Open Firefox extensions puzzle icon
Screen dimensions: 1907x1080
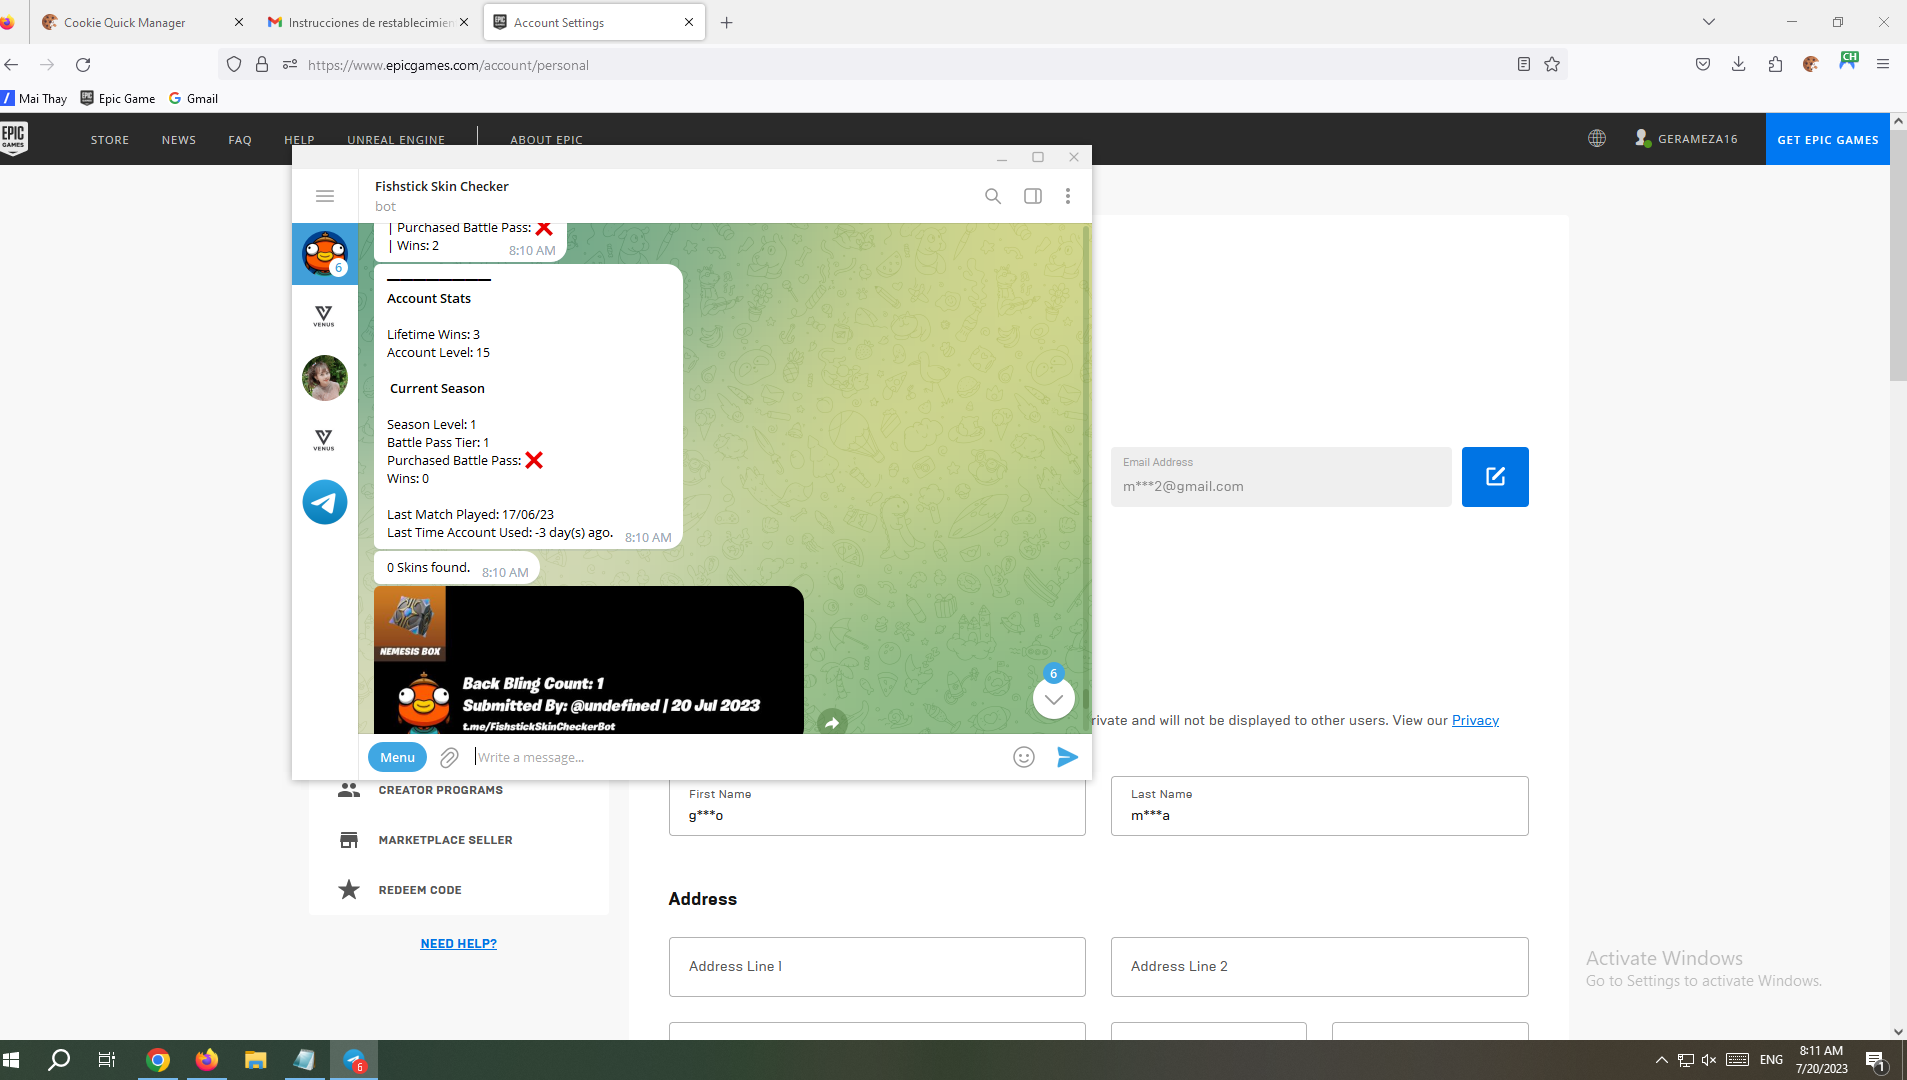click(1775, 64)
